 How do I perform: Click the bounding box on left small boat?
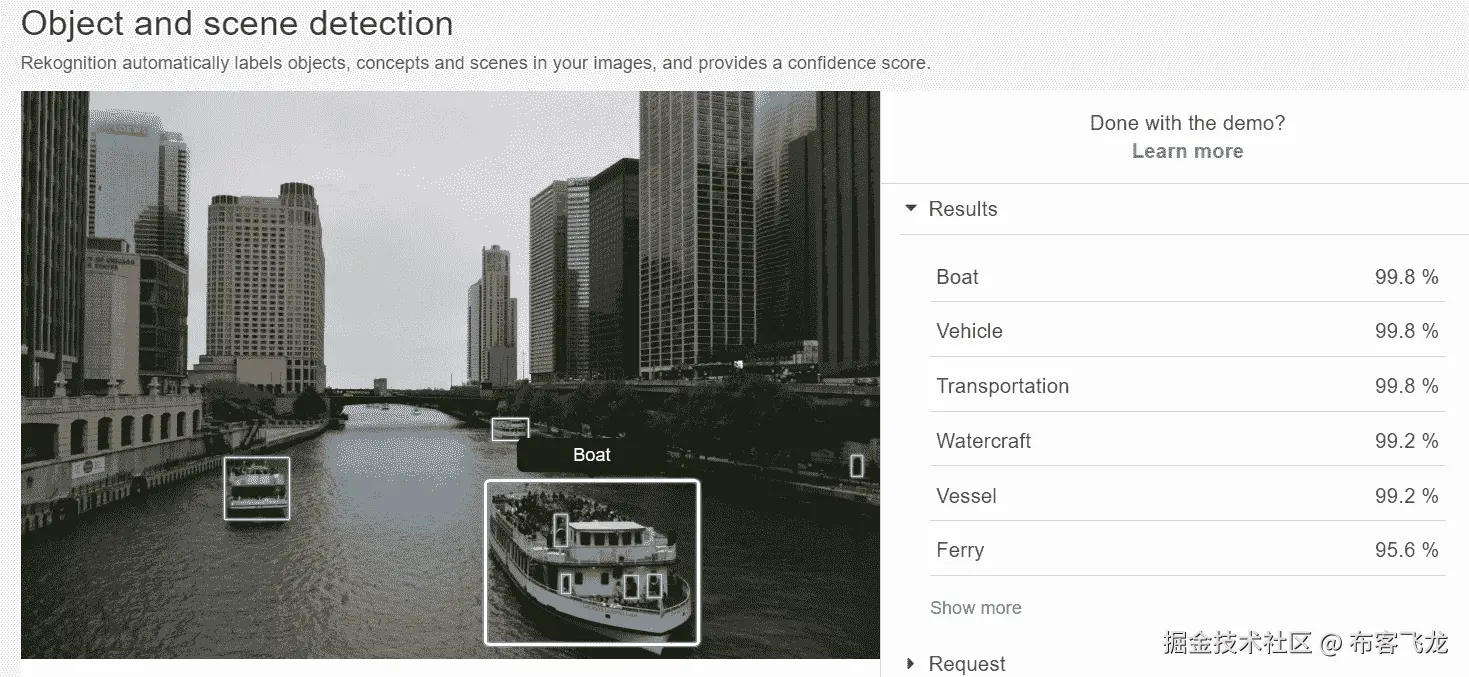[x=256, y=488]
